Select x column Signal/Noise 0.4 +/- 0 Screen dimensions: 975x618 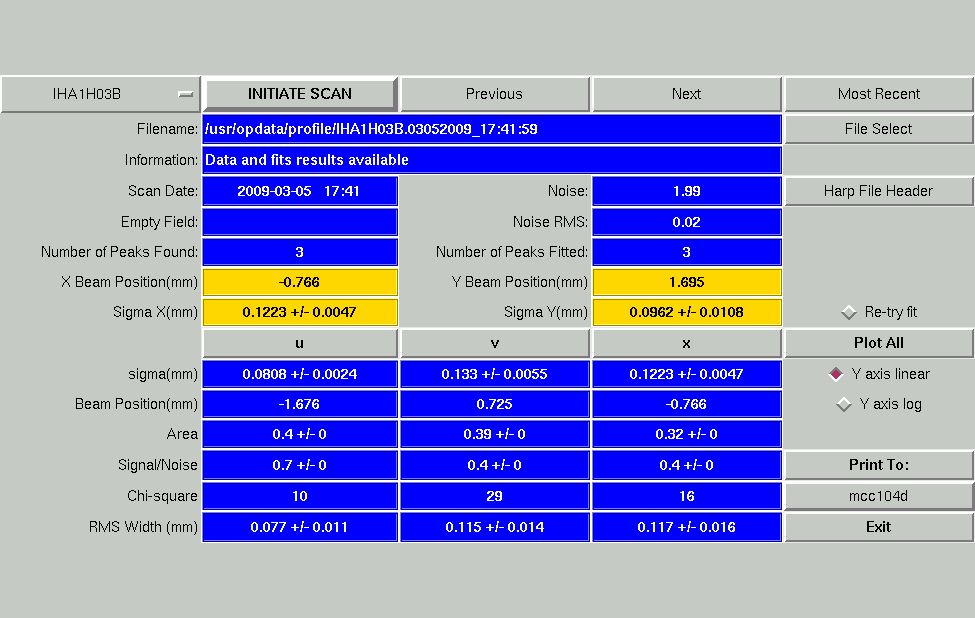[686, 465]
